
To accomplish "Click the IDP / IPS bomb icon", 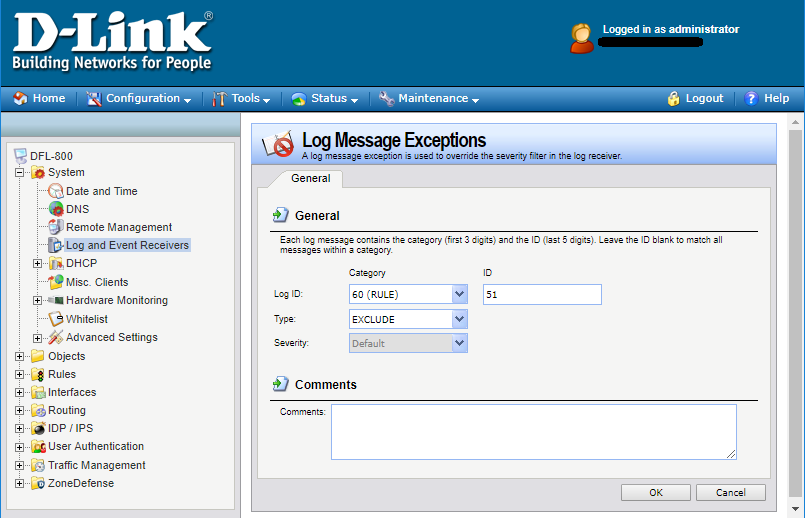I will tap(38, 428).
